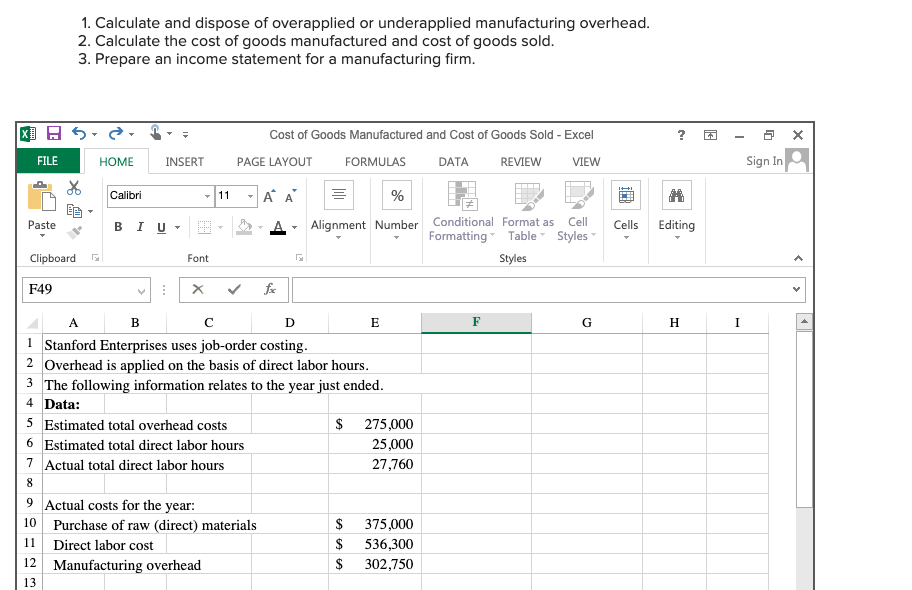The width and height of the screenshot is (912, 590).
Task: Open the font name dropdown
Action: [x=206, y=196]
